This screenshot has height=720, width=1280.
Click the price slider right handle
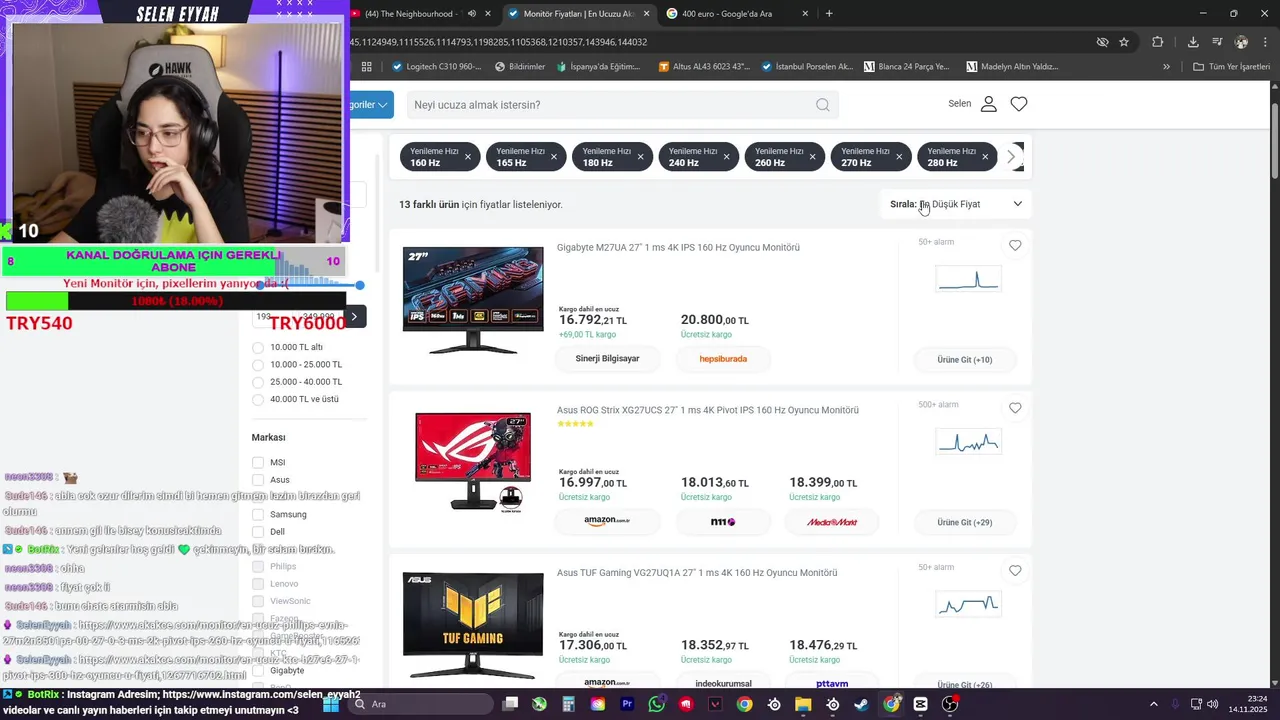(x=360, y=286)
